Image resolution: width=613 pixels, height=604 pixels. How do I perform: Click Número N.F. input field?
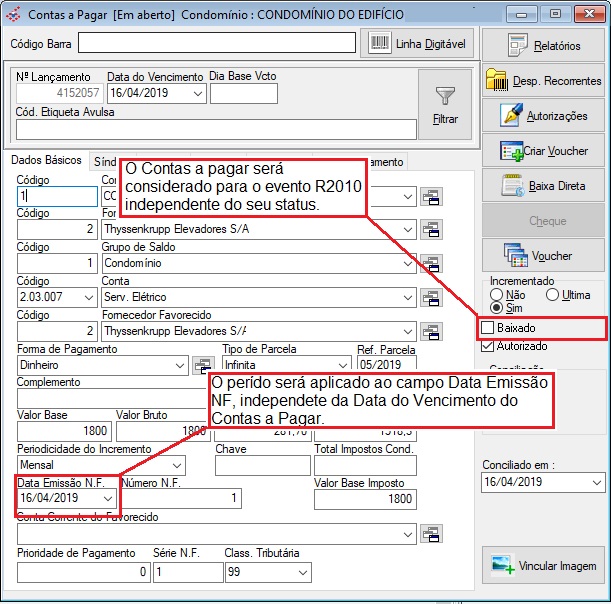pyautogui.click(x=182, y=498)
